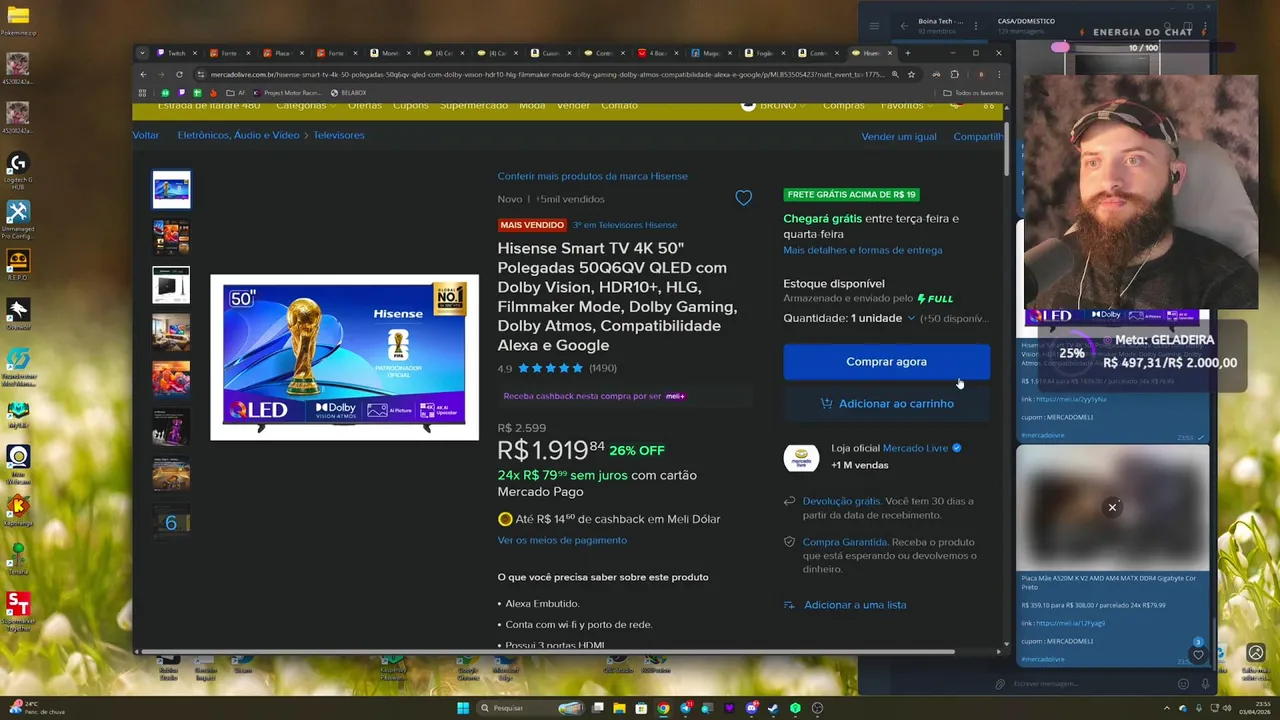Open the Chrome extensions puzzle icon
The width and height of the screenshot is (1280, 720).
(954, 74)
